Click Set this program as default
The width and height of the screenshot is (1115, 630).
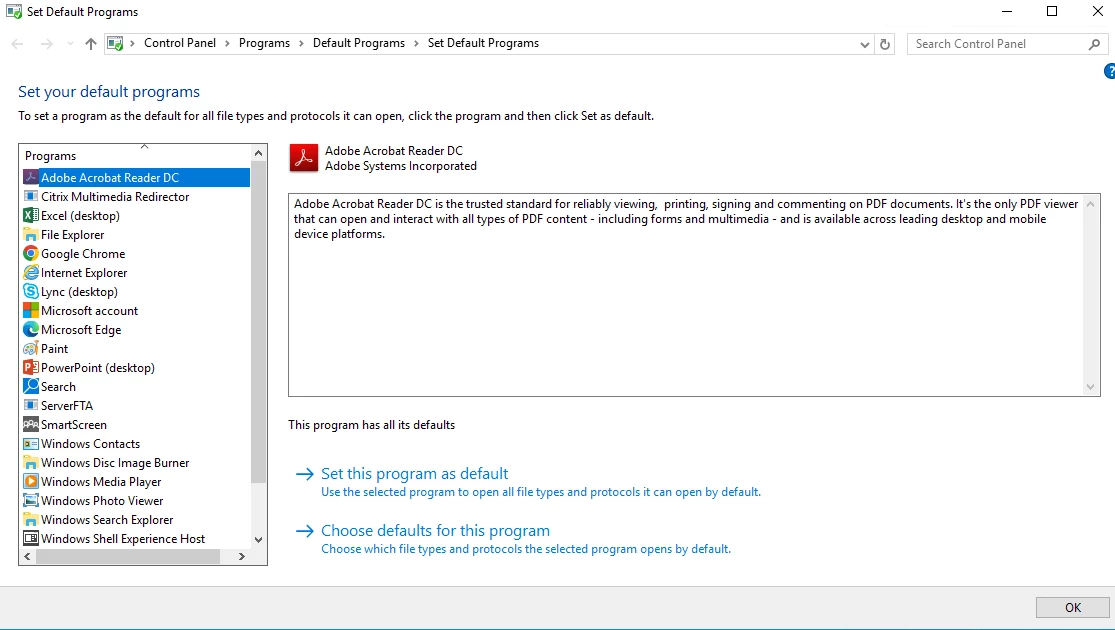(415, 474)
